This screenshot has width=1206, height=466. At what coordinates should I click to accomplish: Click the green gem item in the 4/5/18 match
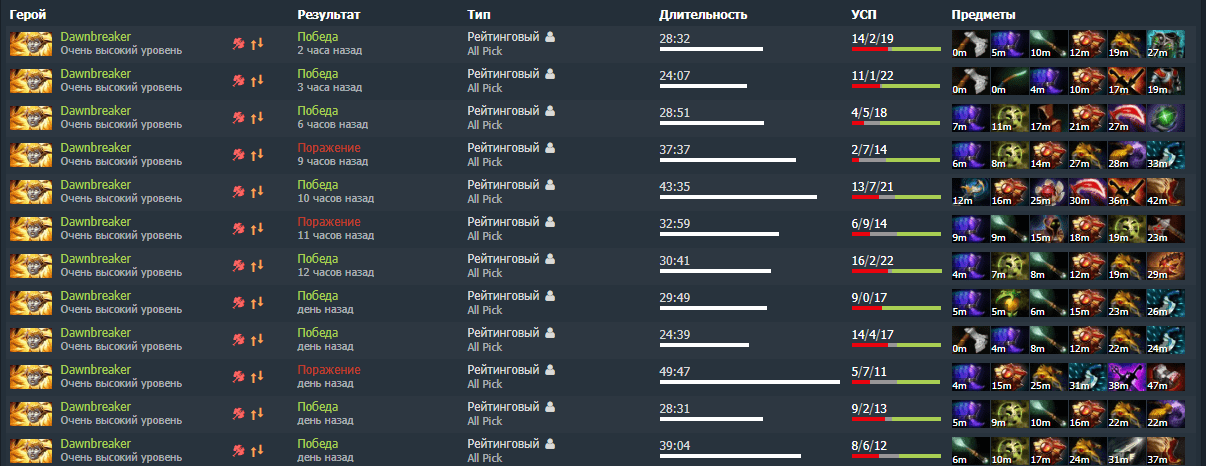(x=1166, y=118)
